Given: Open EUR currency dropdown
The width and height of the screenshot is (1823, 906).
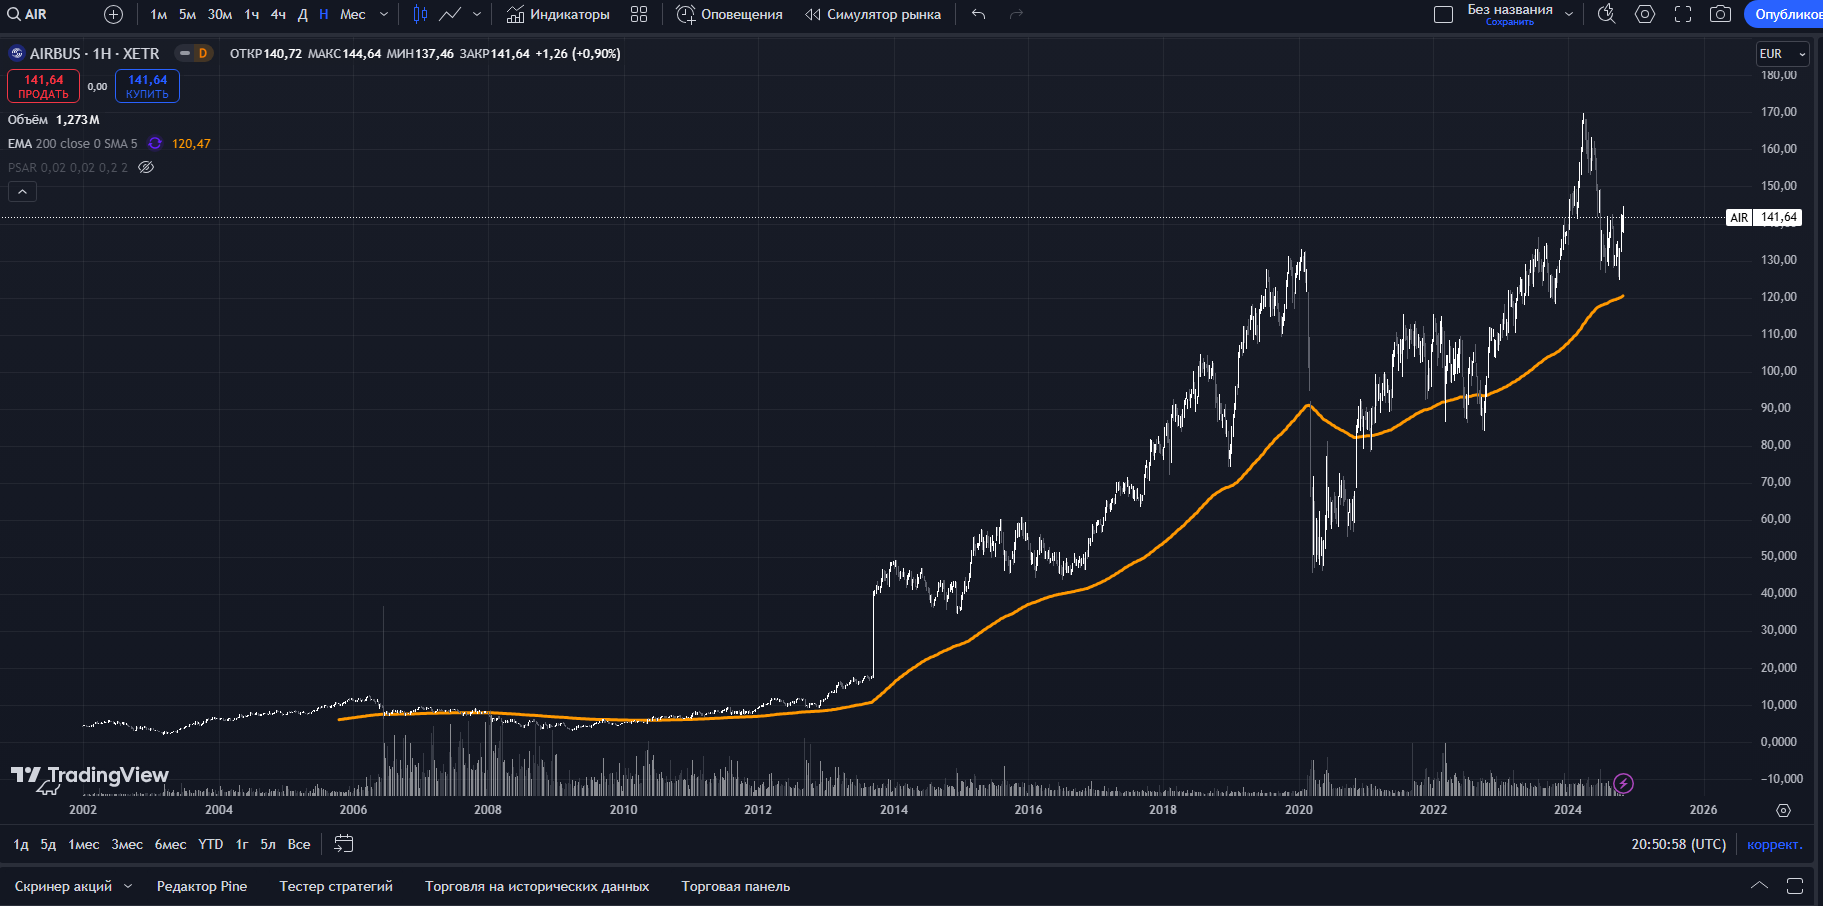Looking at the screenshot, I should [x=1783, y=54].
